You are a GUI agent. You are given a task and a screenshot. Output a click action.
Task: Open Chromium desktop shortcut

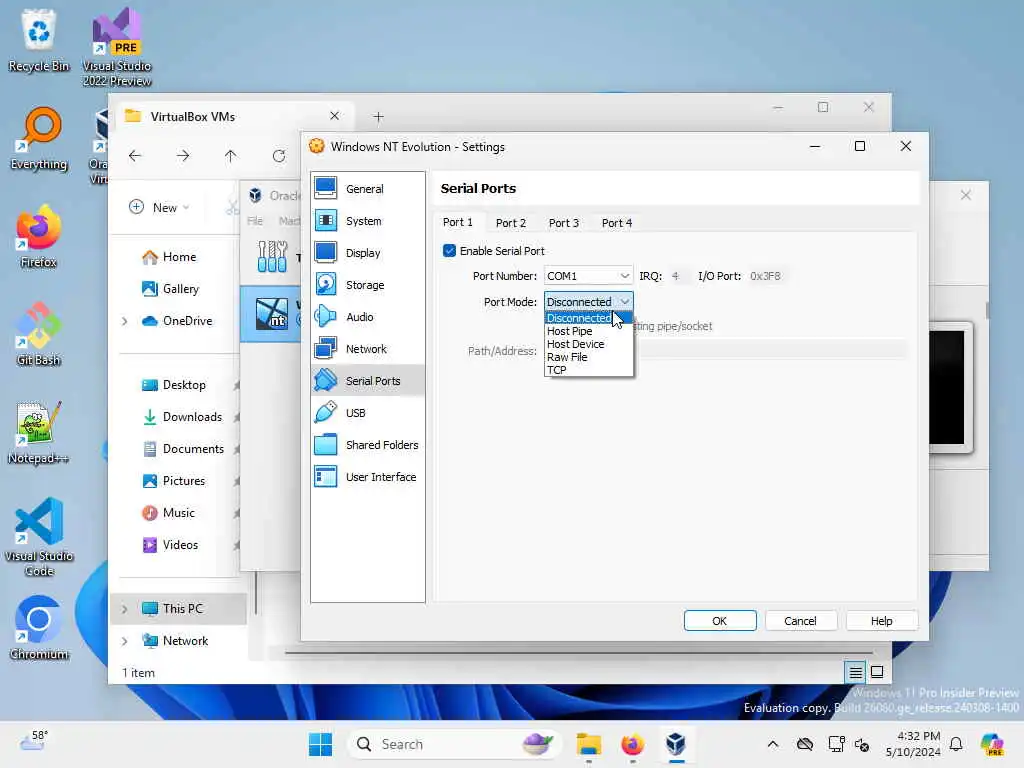point(39,628)
